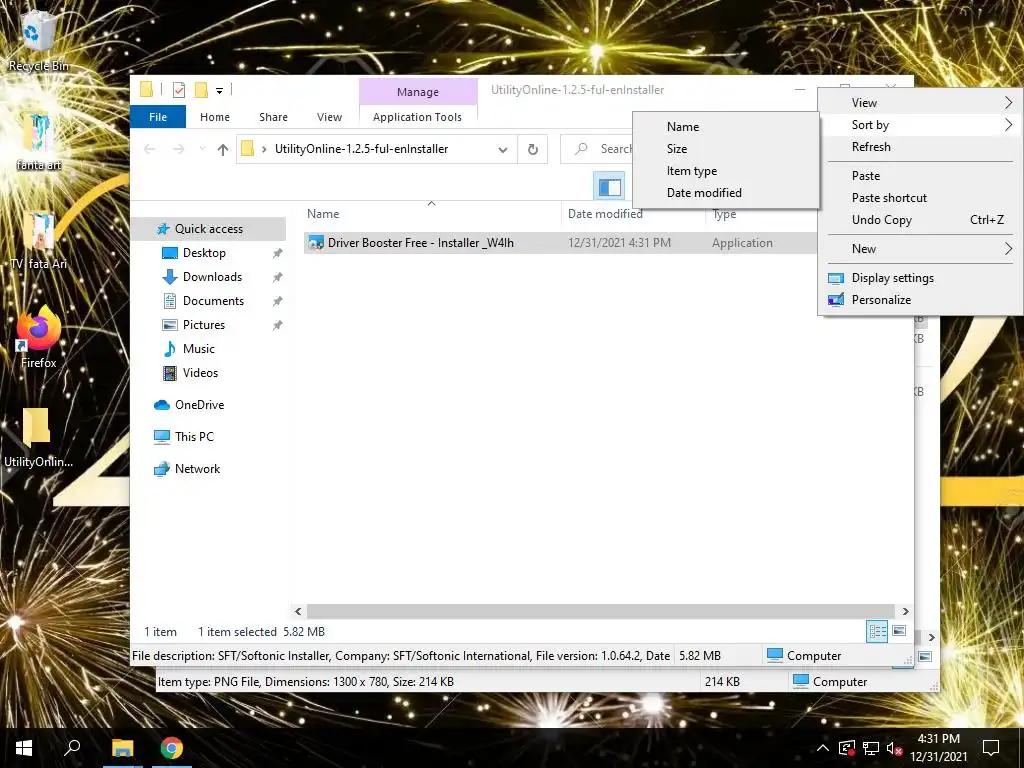1024x768 pixels.
Task: Click Paste in the context menu
Action: 920,176
